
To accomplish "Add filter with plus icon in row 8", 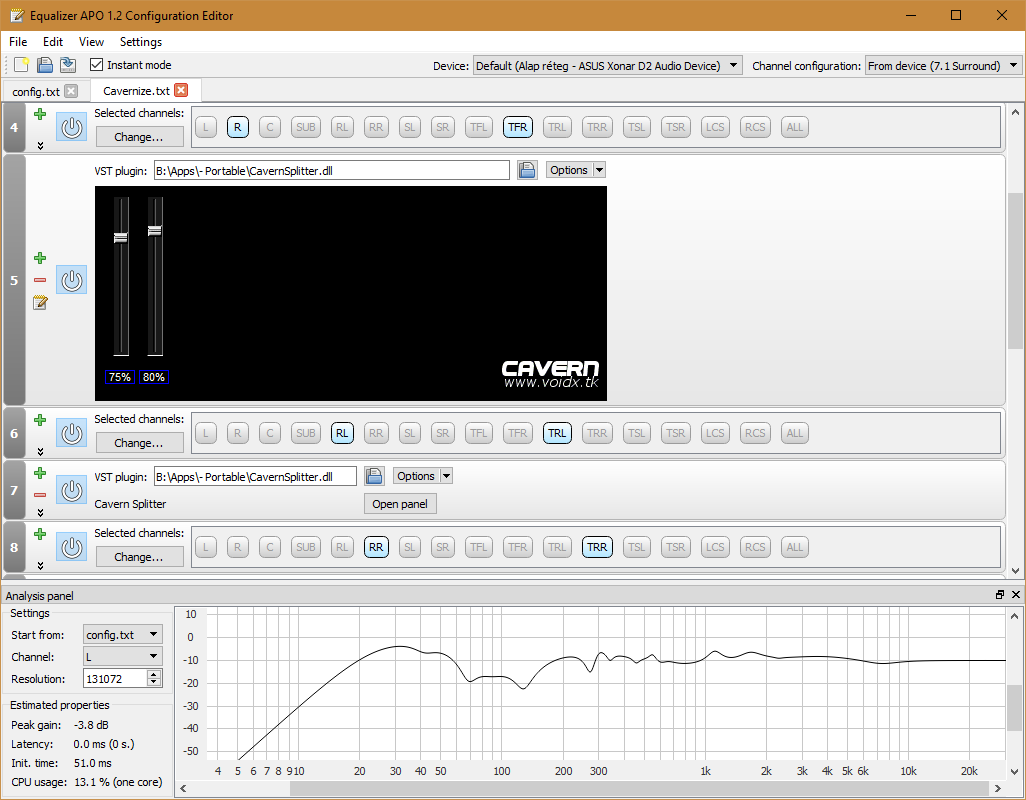I will [x=40, y=534].
